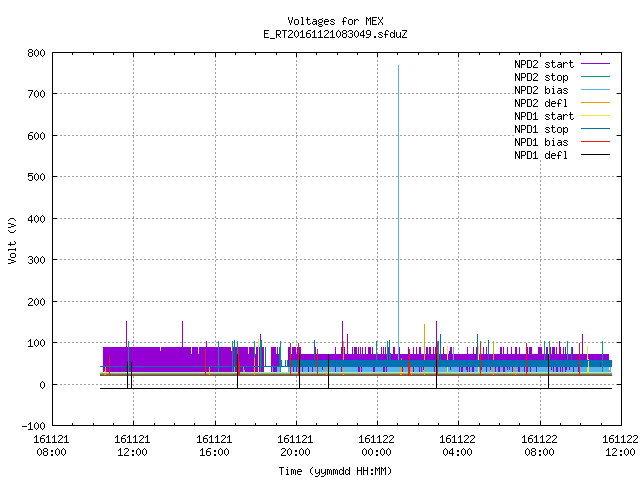
Task: Click the 161121 16:00 time tick label
Action: pyautogui.click(x=214, y=446)
